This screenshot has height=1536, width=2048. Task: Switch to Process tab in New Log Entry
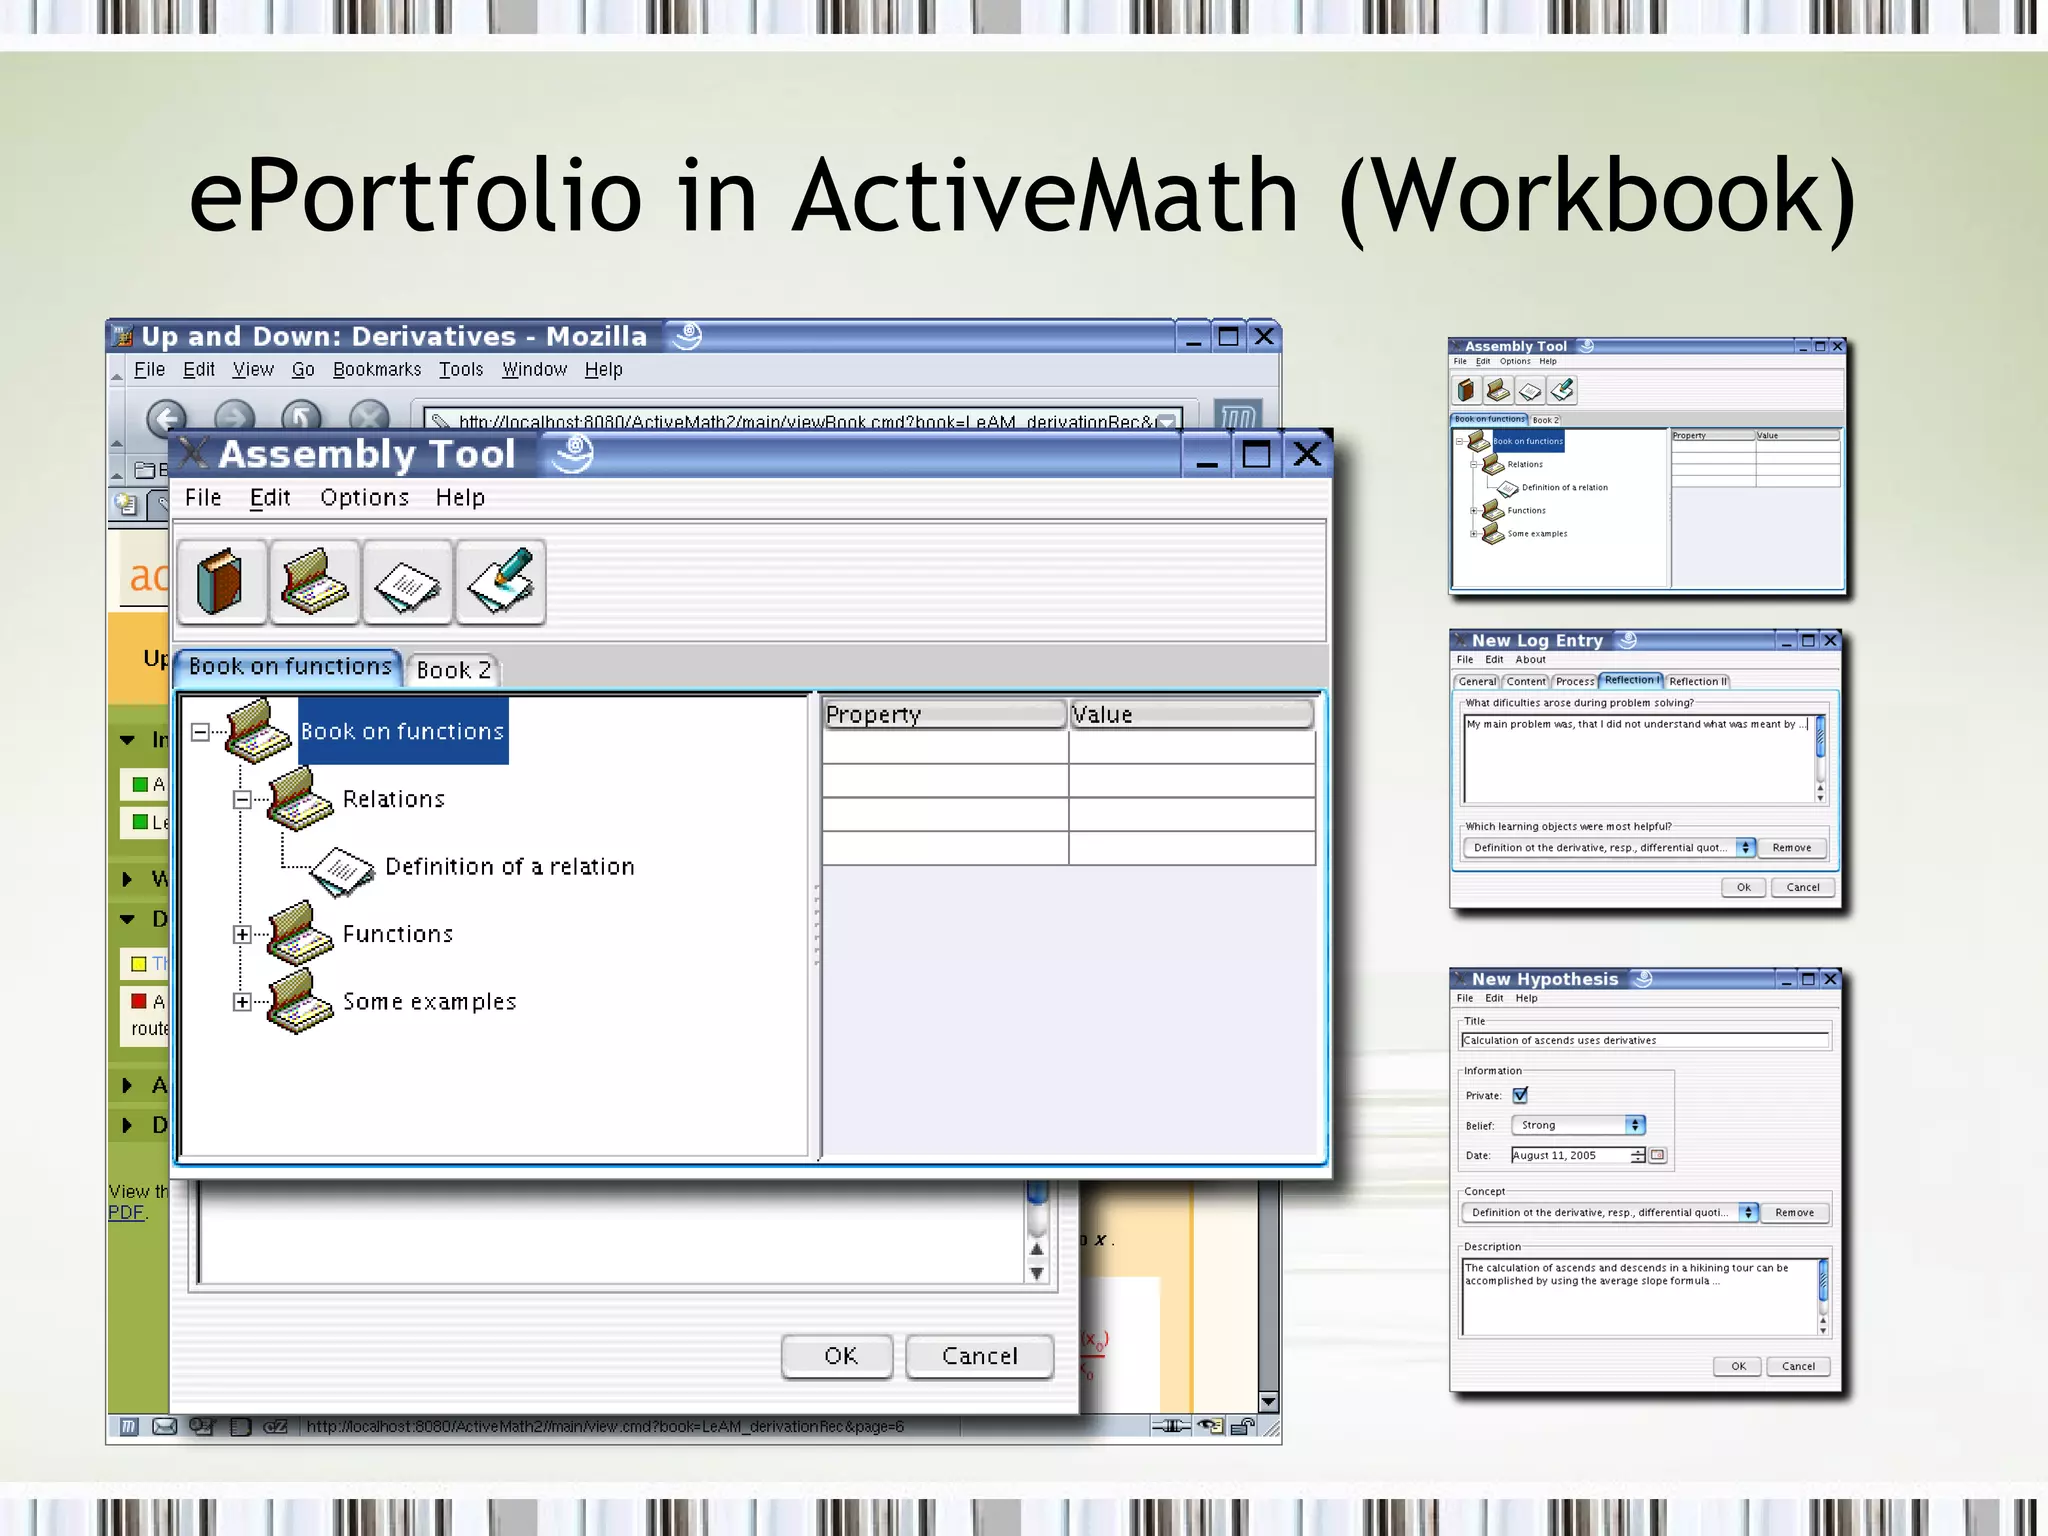[x=1575, y=682]
